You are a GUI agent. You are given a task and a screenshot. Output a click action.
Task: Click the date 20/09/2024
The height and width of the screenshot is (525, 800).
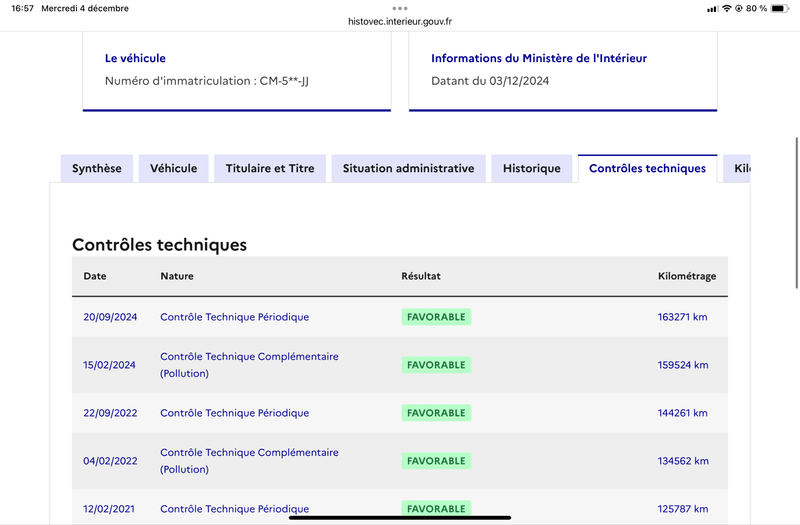click(x=110, y=317)
